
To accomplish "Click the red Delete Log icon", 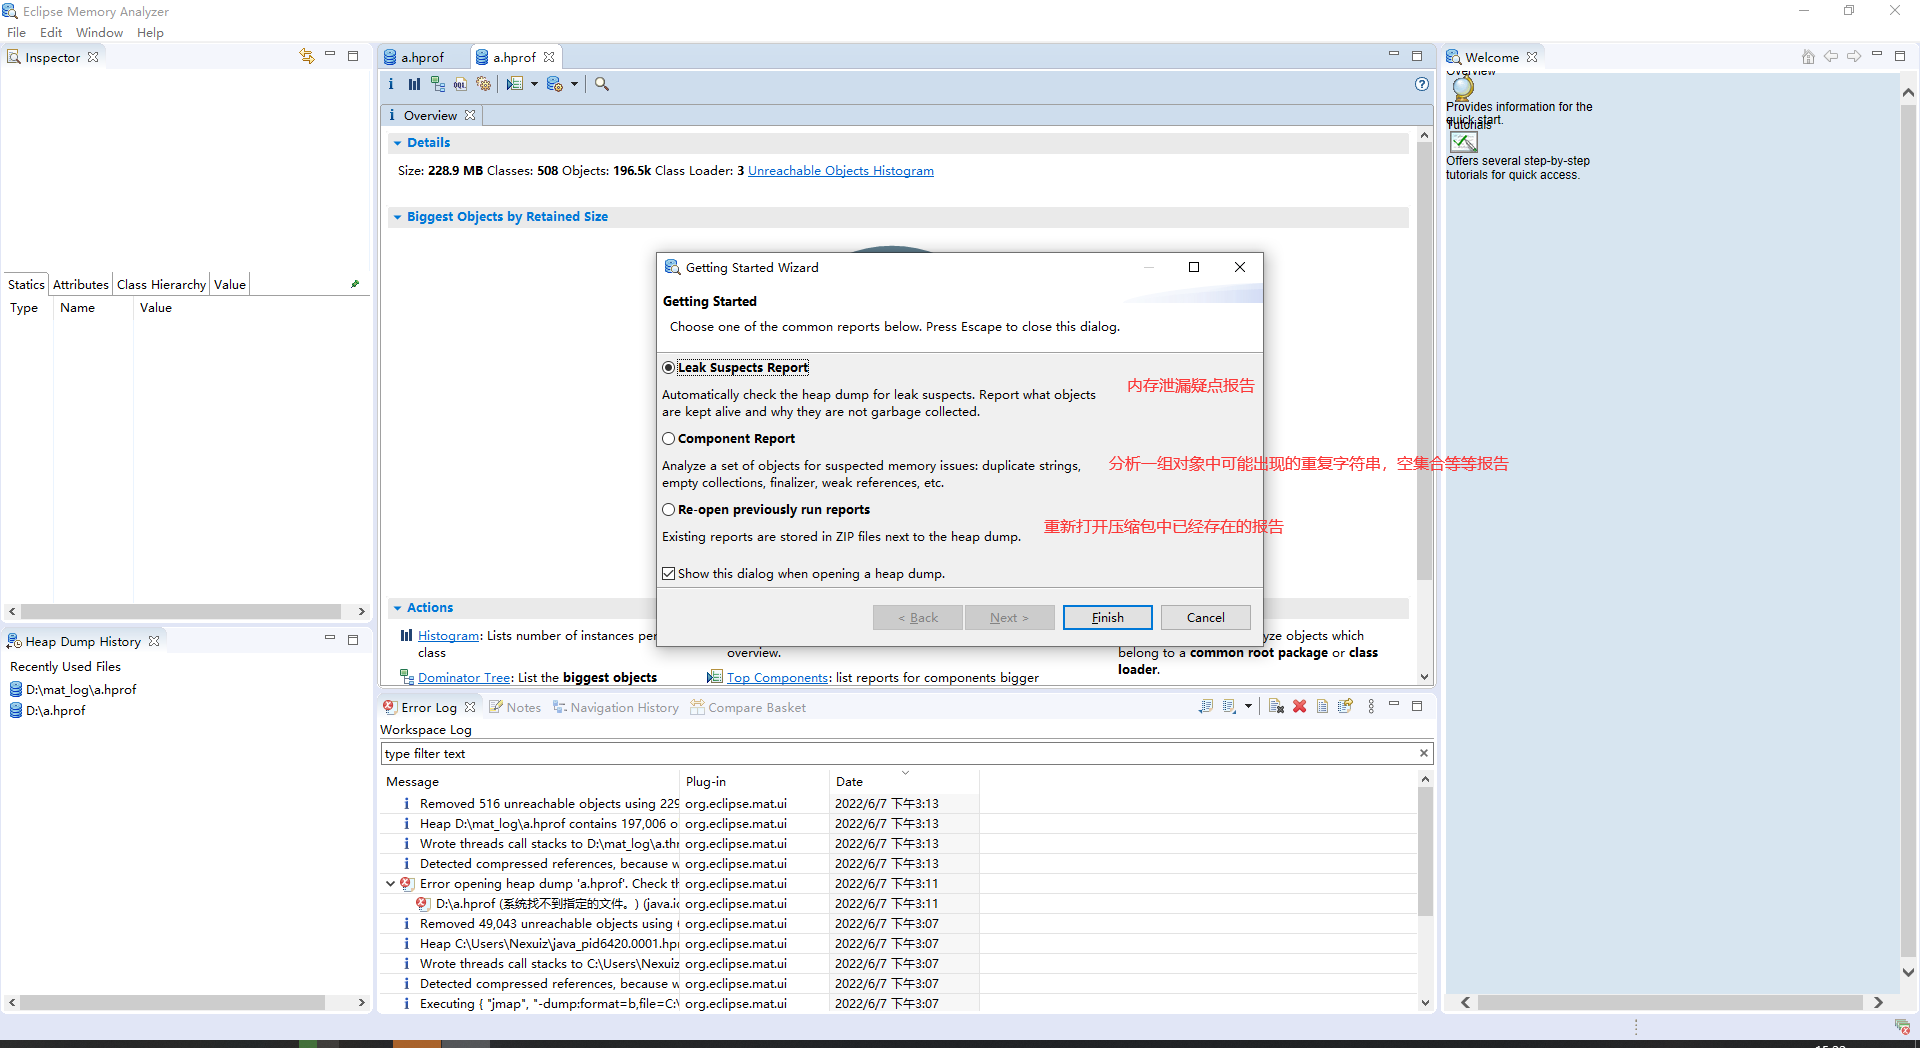I will 1299,706.
